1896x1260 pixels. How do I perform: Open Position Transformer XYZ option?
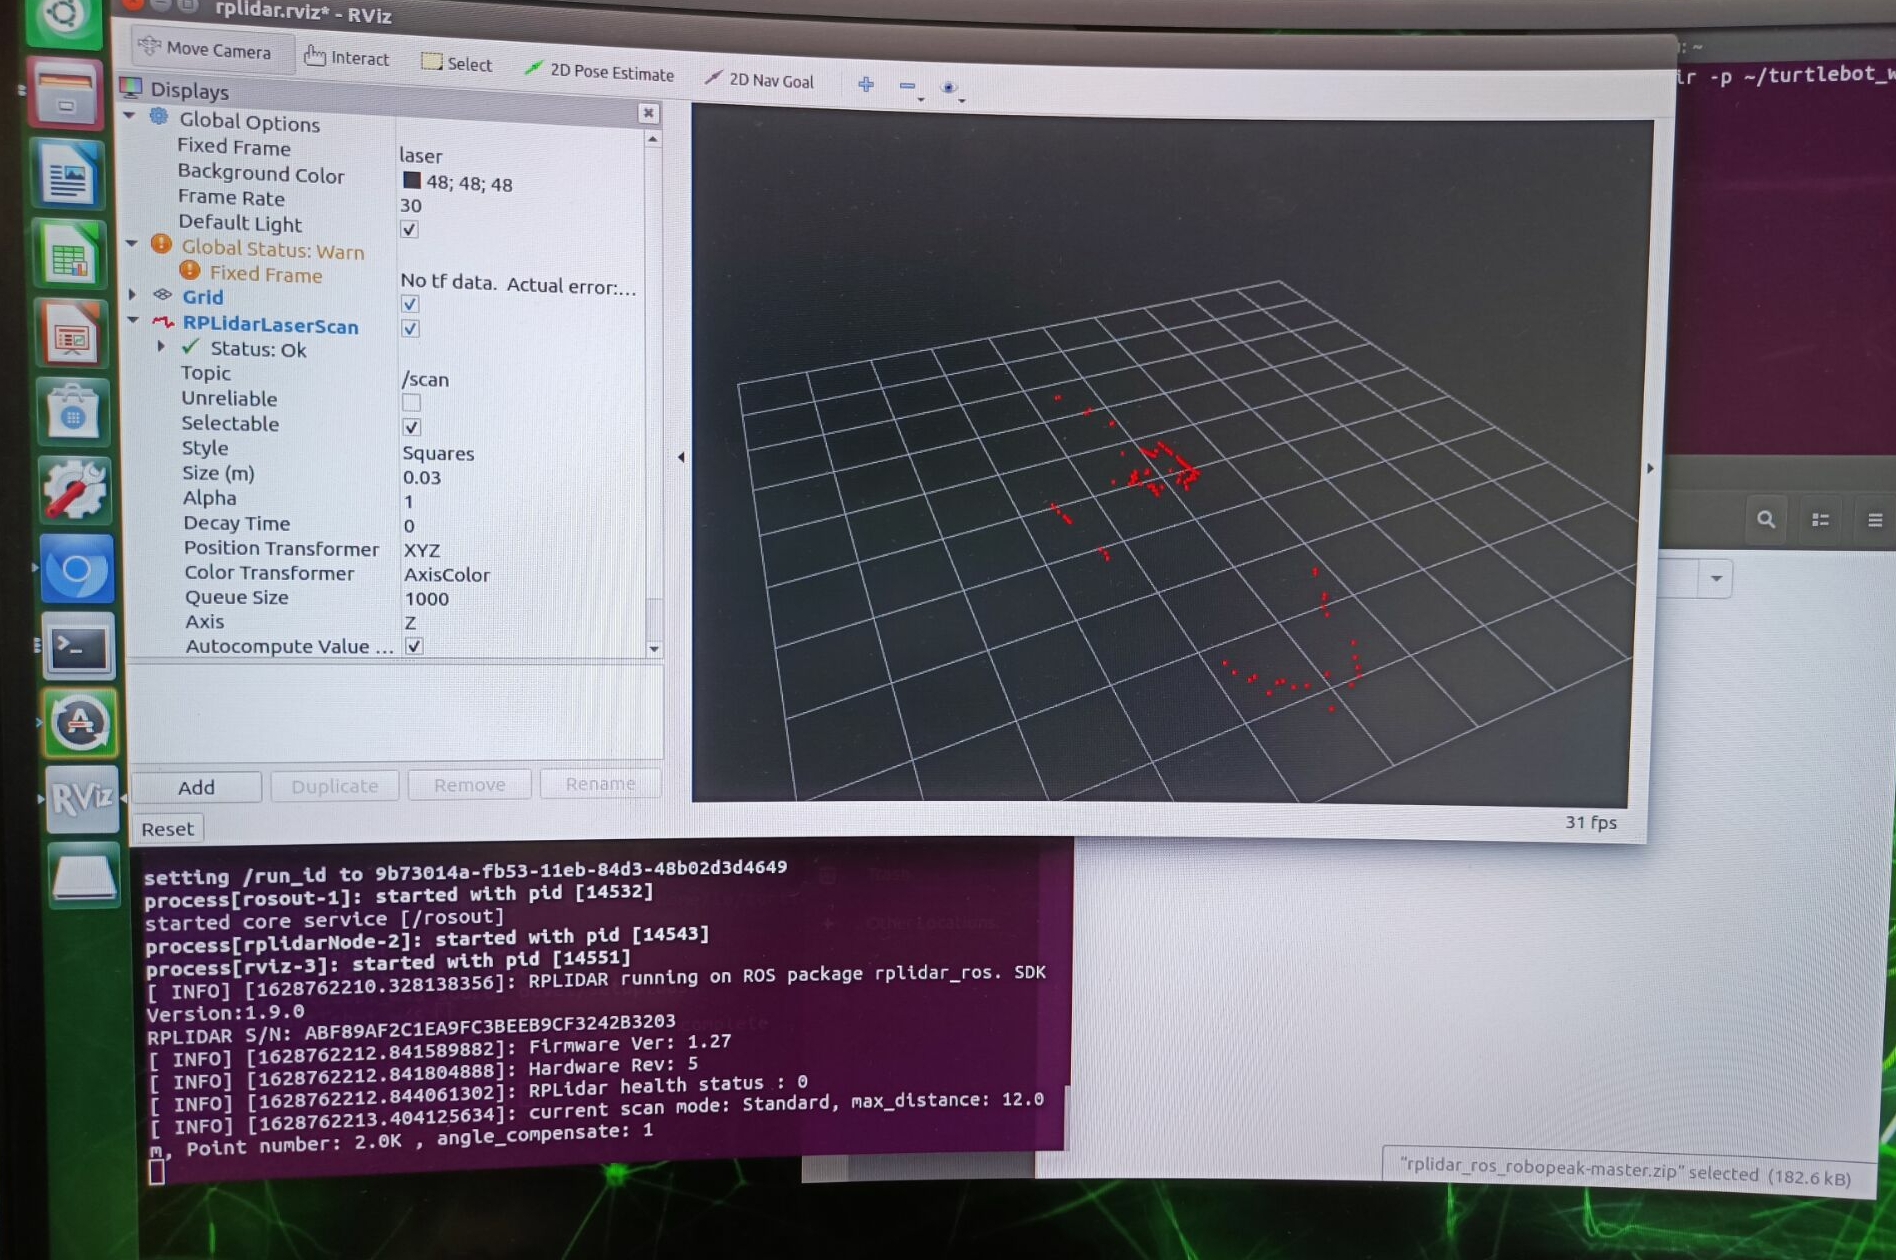pos(421,550)
